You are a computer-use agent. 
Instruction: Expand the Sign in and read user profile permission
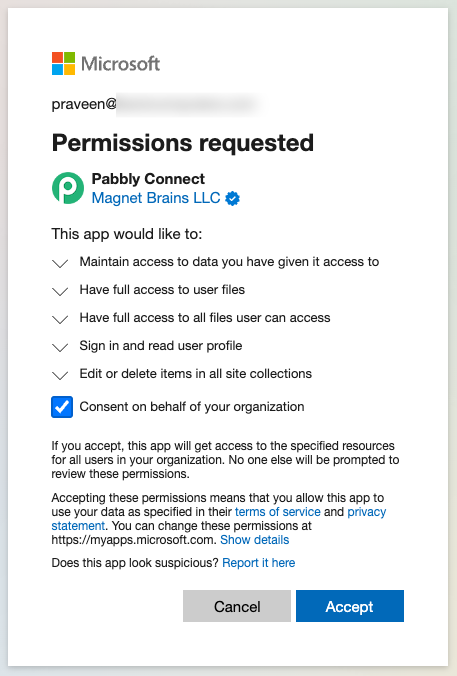coord(60,347)
